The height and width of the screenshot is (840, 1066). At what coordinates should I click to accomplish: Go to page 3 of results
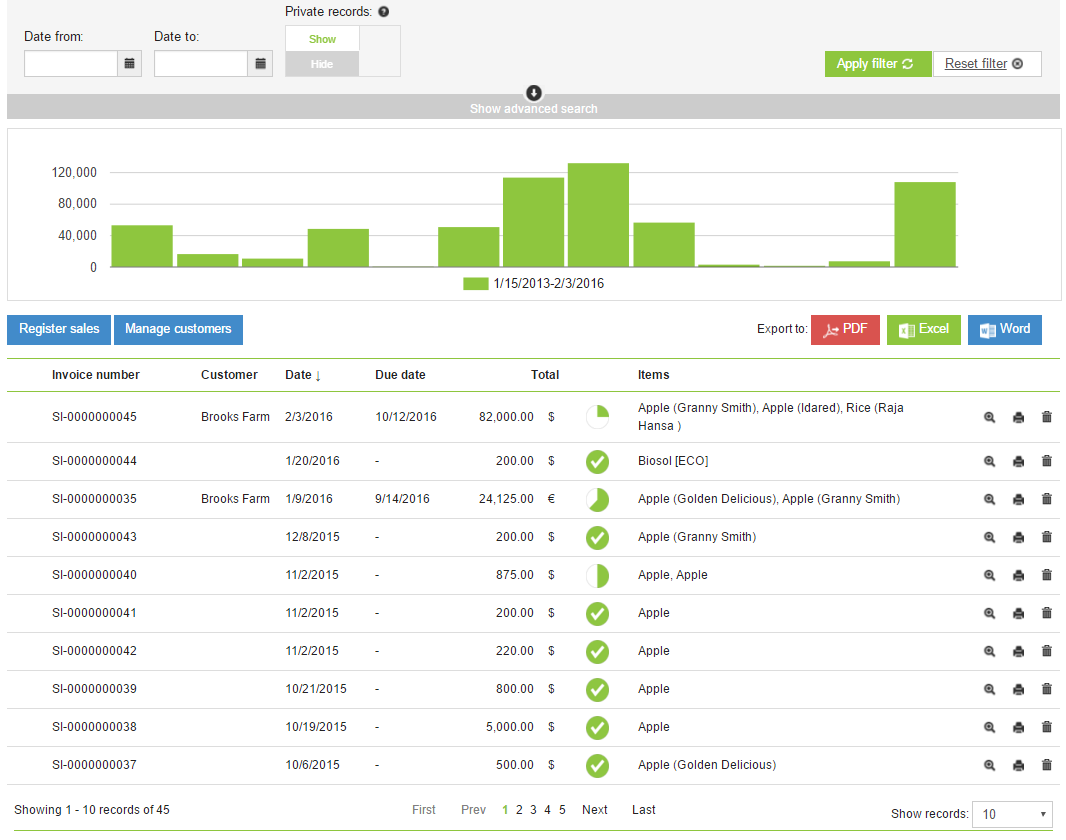(x=533, y=810)
